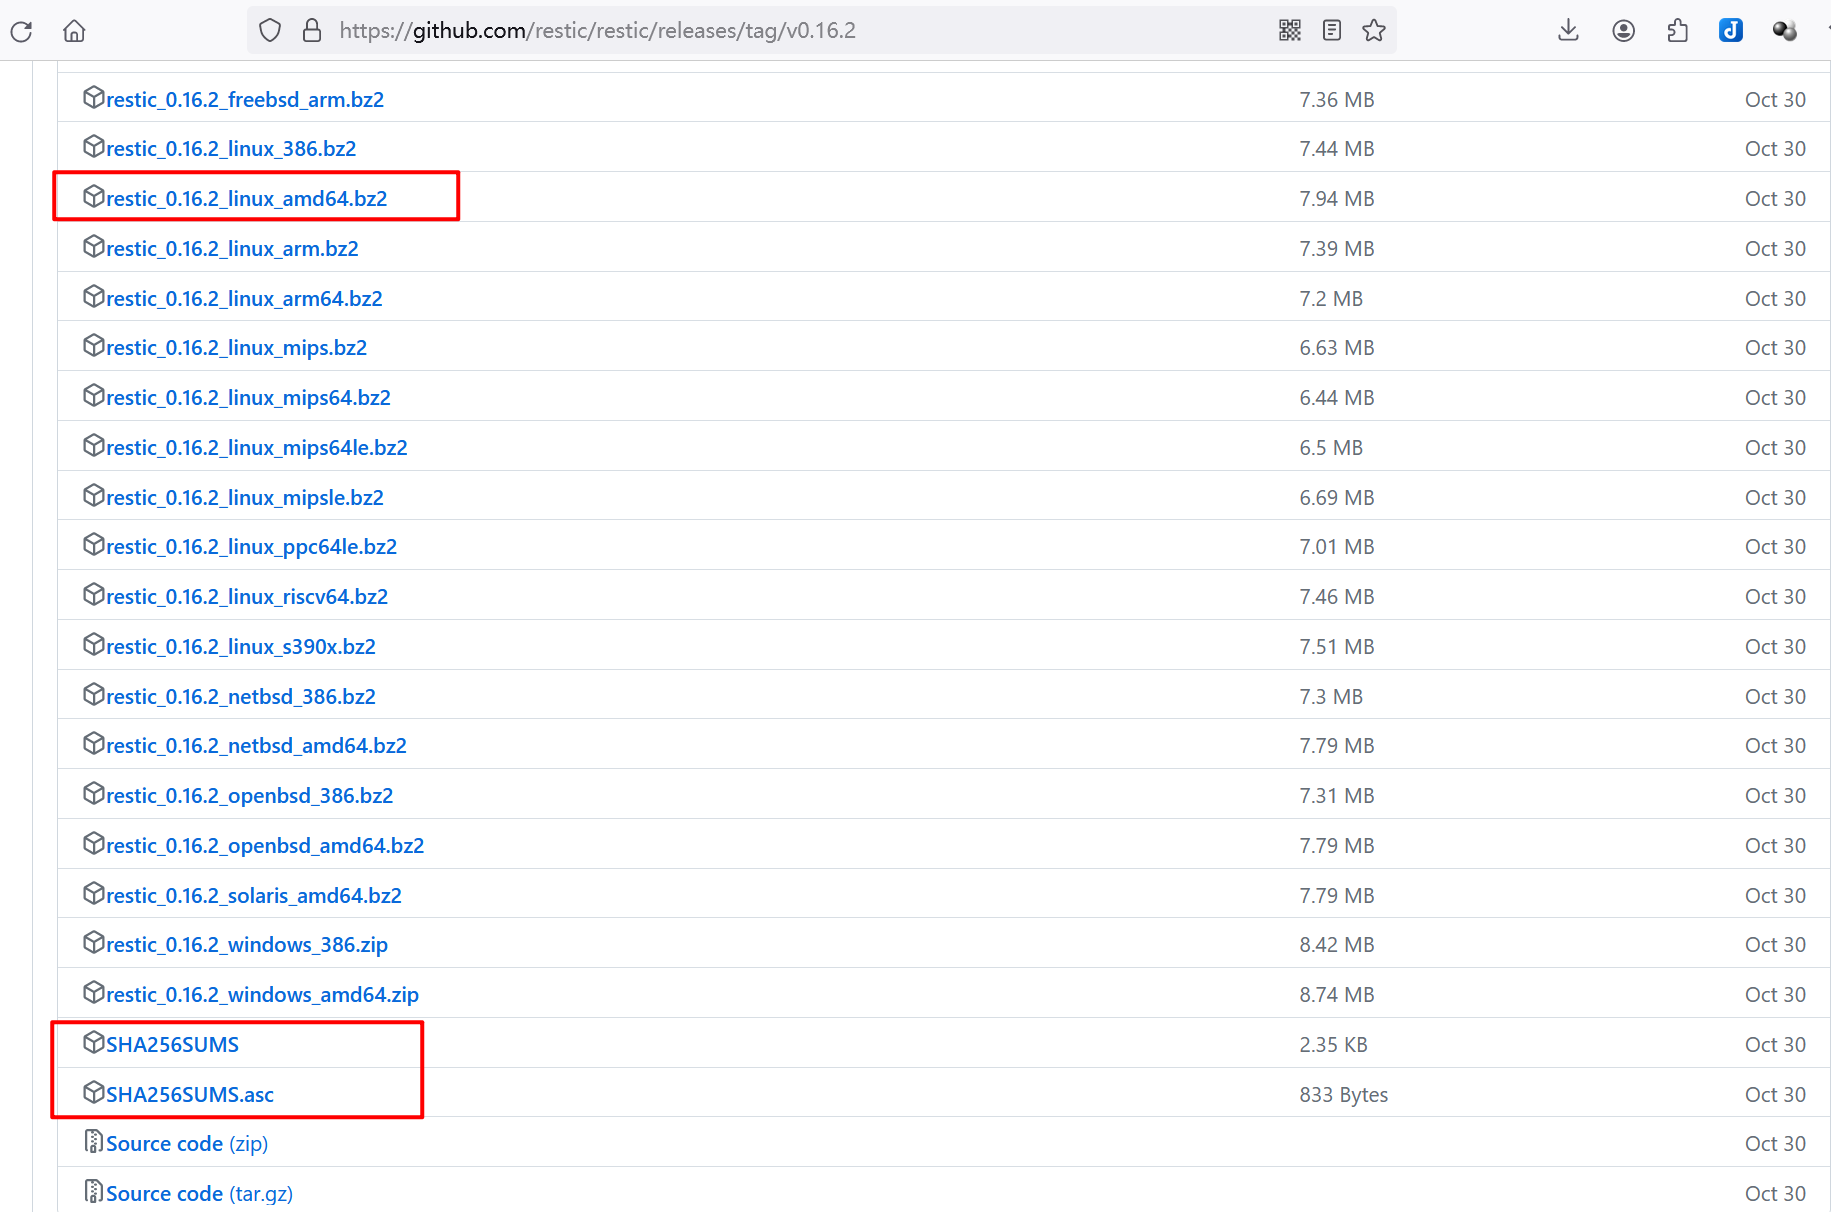Download restic_0.16.2_solaris_amd64.bz2

click(254, 896)
